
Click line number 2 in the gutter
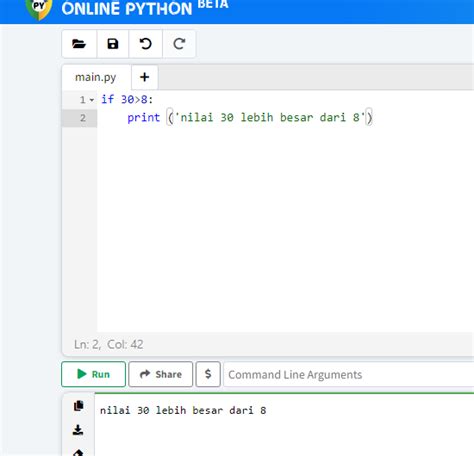(x=83, y=118)
